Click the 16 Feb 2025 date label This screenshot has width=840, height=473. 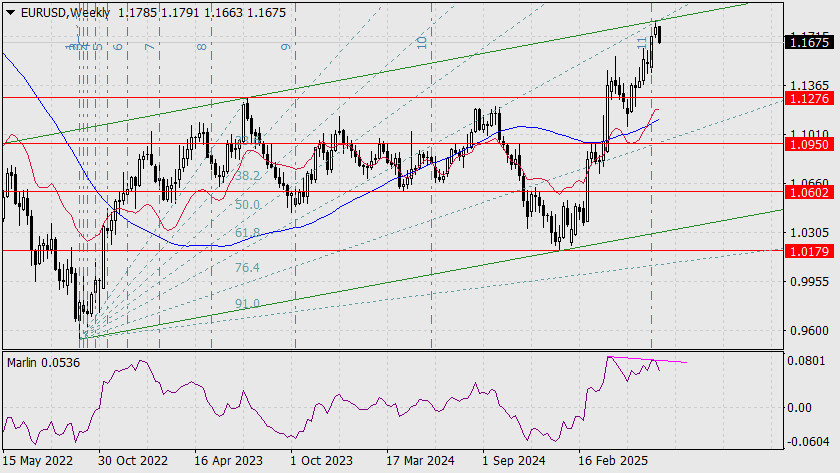click(x=612, y=461)
